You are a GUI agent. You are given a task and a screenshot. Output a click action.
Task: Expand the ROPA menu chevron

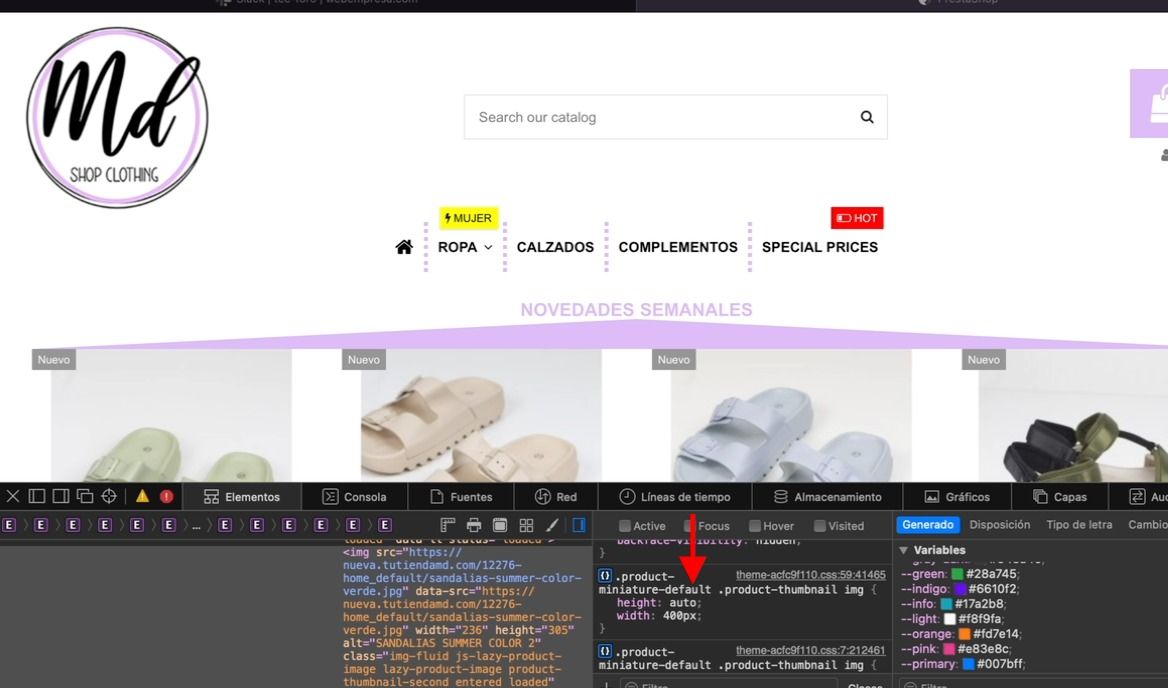click(x=488, y=247)
